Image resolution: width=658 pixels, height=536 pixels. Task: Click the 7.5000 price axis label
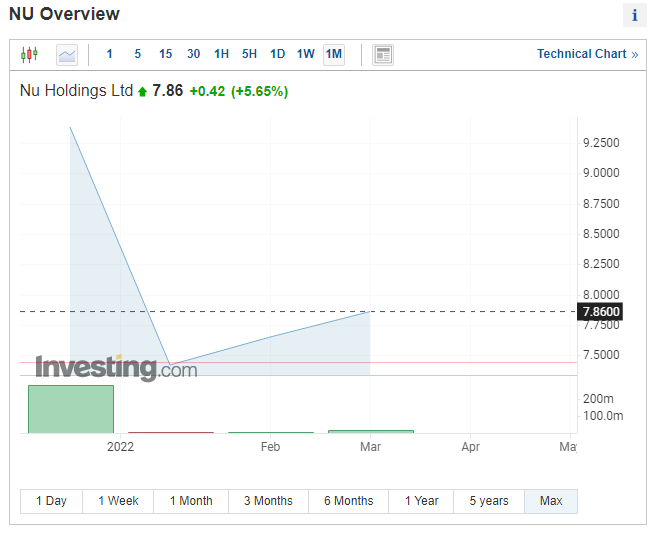pyautogui.click(x=601, y=355)
